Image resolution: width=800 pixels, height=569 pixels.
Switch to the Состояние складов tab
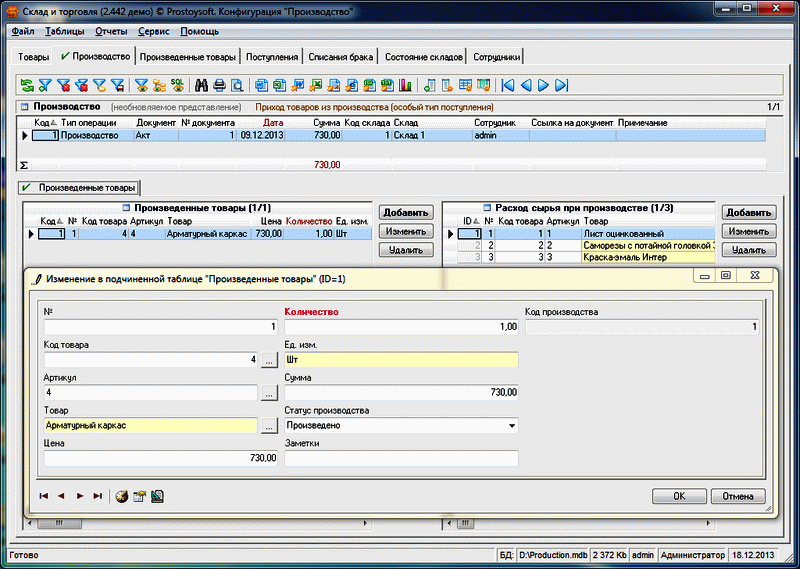(422, 57)
